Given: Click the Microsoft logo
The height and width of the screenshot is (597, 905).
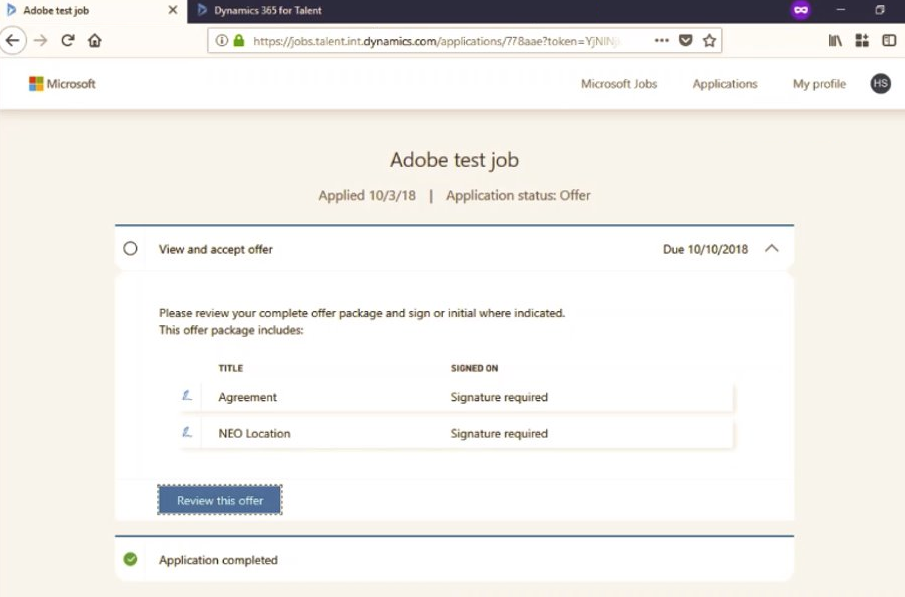Looking at the screenshot, I should (62, 84).
